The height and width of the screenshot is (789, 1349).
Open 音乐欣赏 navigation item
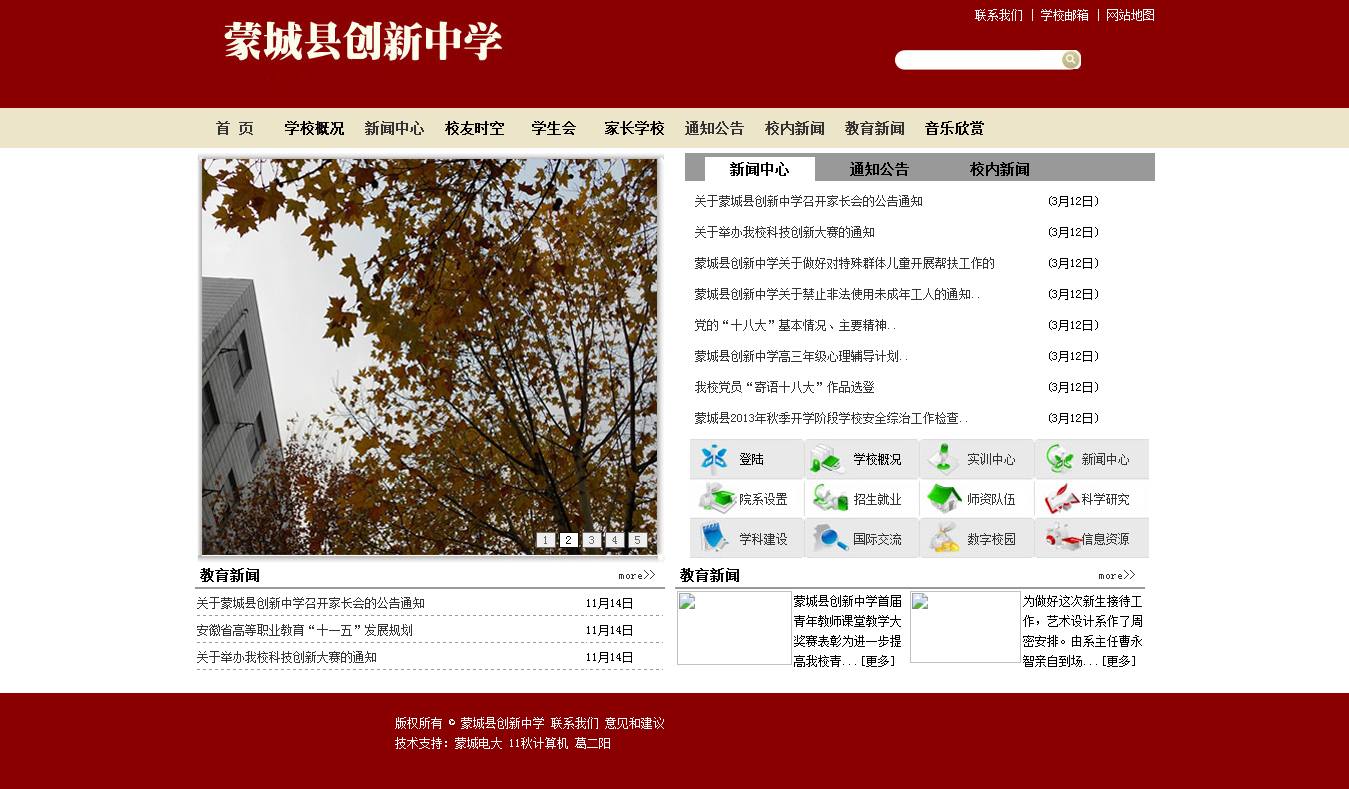click(954, 128)
